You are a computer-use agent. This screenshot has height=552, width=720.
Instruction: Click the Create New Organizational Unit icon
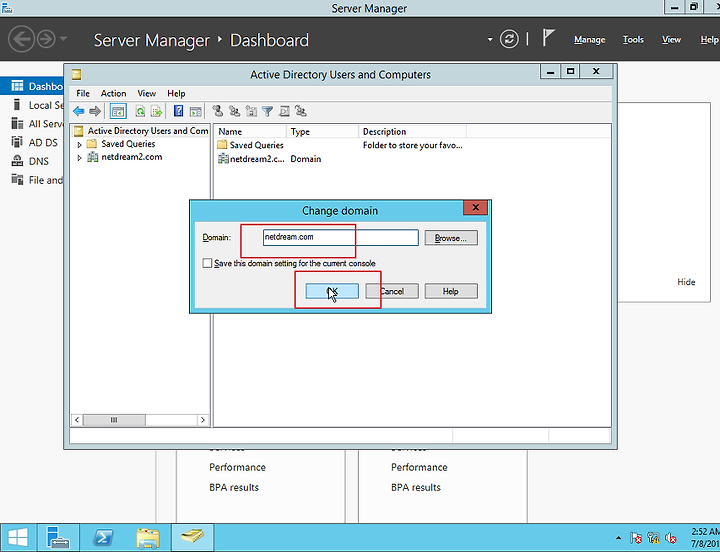point(251,111)
